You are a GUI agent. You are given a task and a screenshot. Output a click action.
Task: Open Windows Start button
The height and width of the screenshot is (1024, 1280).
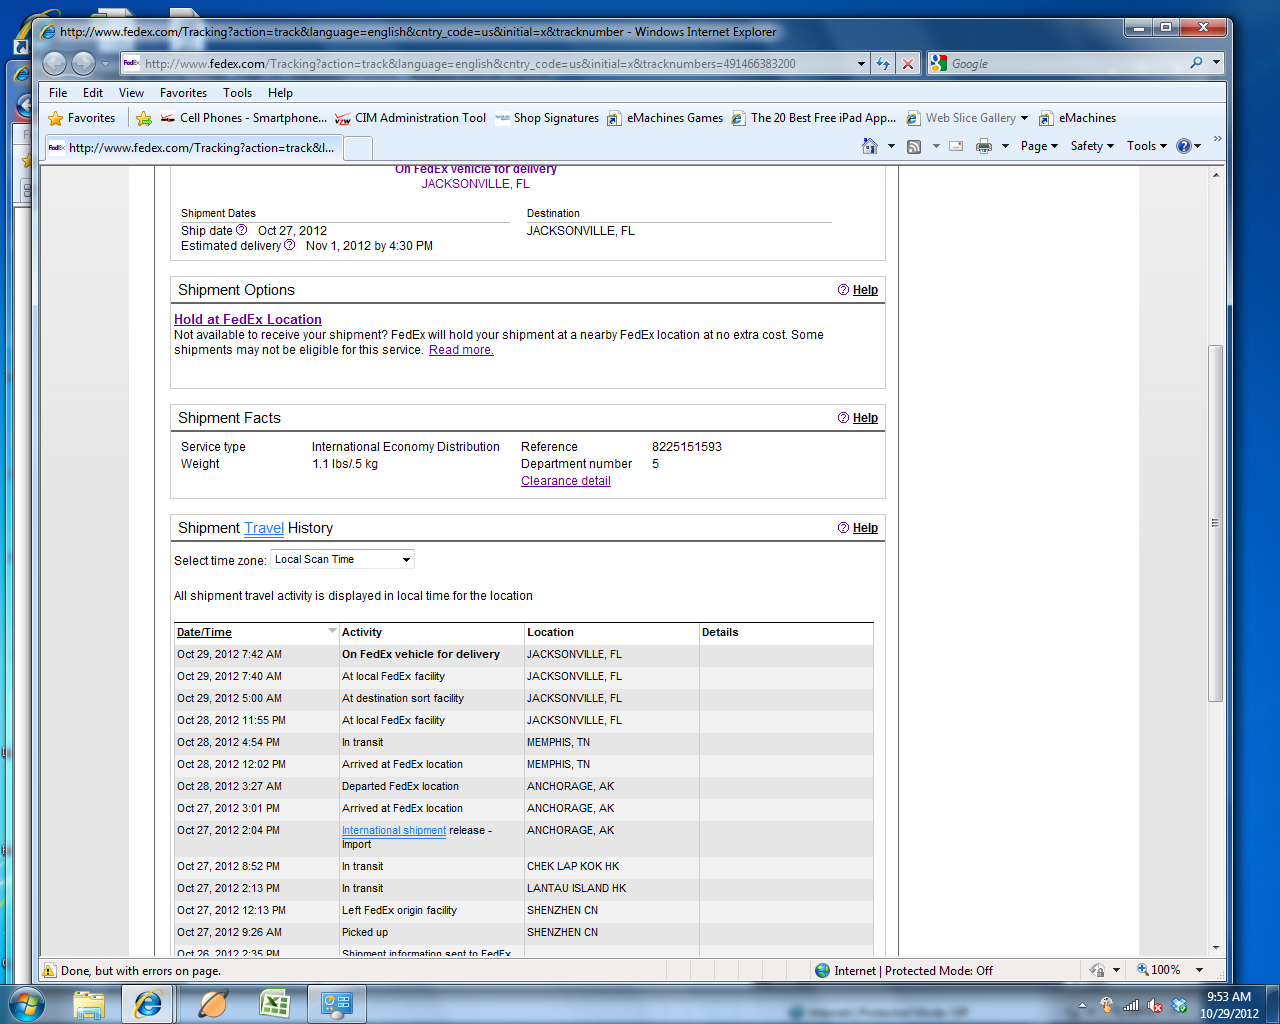(26, 1004)
